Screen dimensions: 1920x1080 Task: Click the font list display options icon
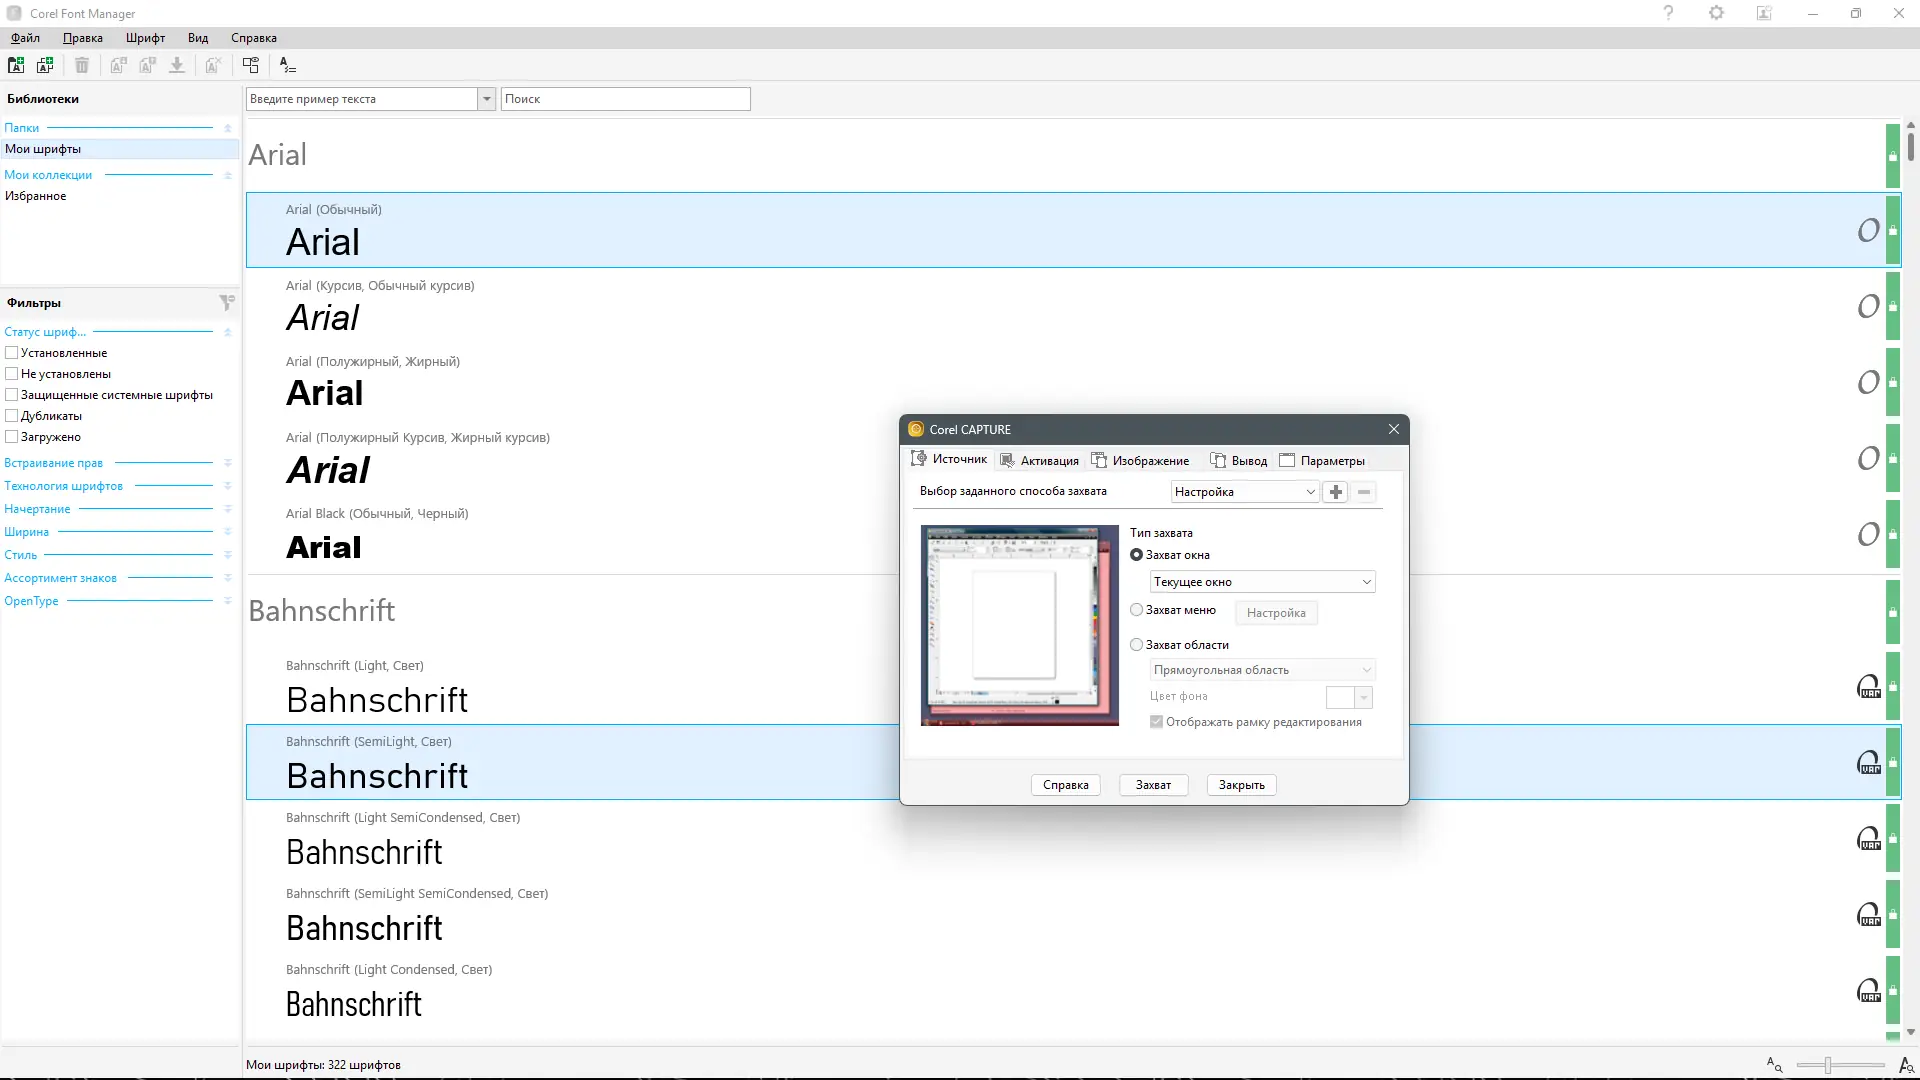point(288,65)
